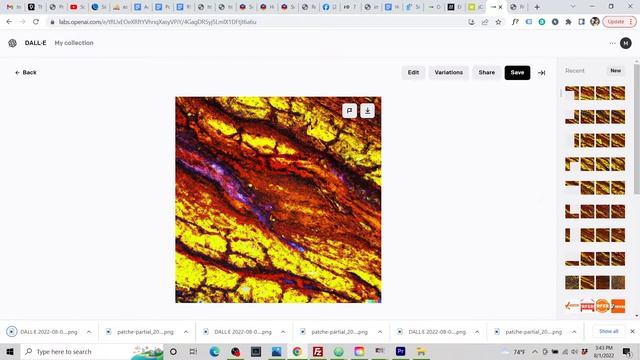The height and width of the screenshot is (360, 640).
Task: Click the browser back arrow
Action: tap(9, 22)
